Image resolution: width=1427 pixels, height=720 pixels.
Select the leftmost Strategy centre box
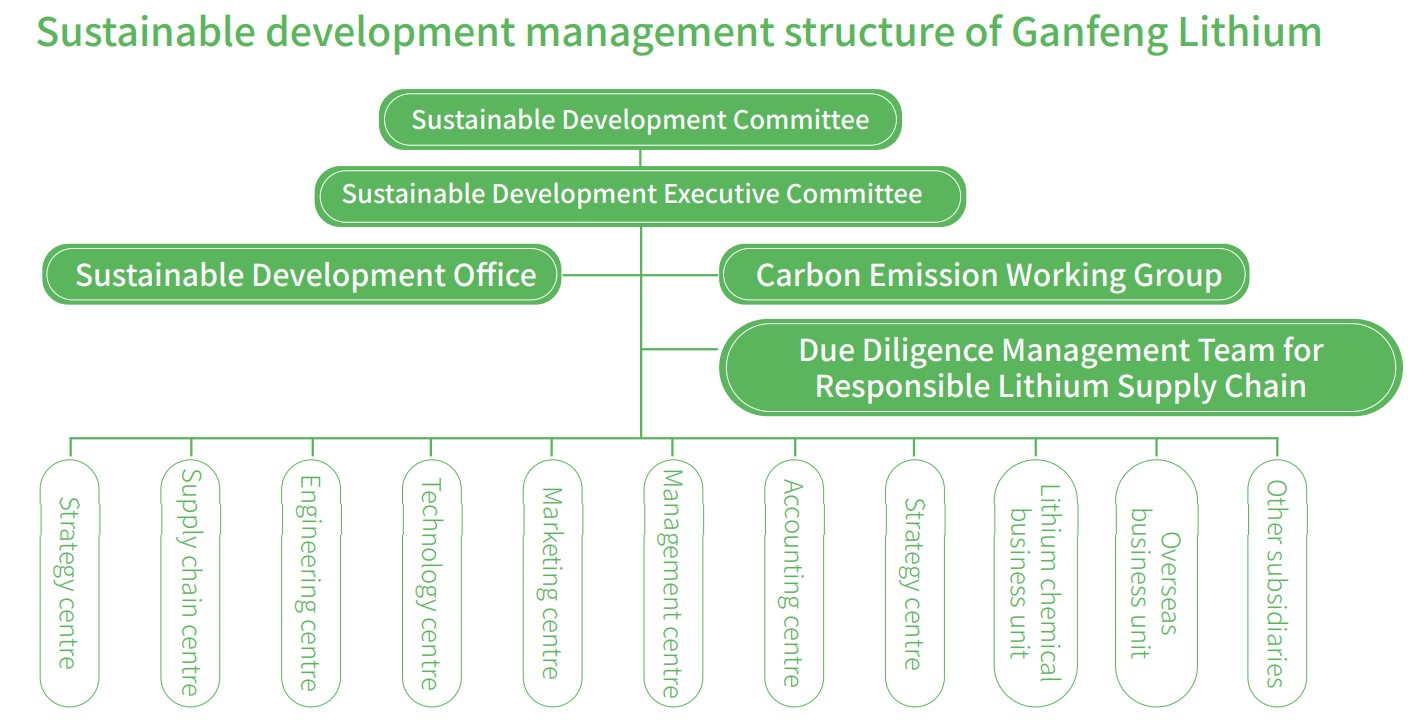coord(69,583)
